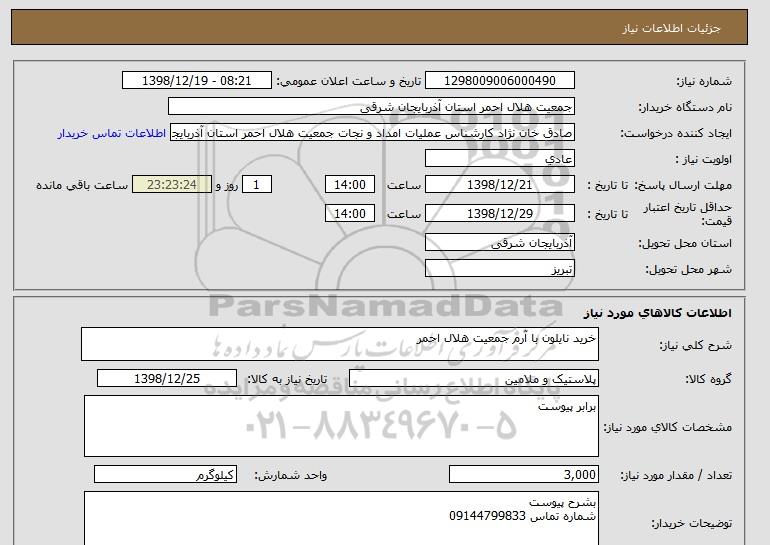Screen dimensions: 770x545
Task: Click price validity date 1398/12/29
Action: coord(499,214)
